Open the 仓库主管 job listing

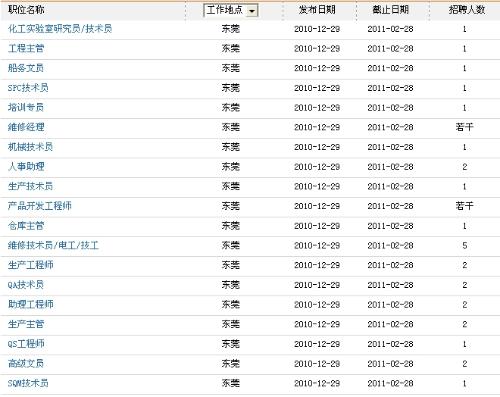point(26,226)
